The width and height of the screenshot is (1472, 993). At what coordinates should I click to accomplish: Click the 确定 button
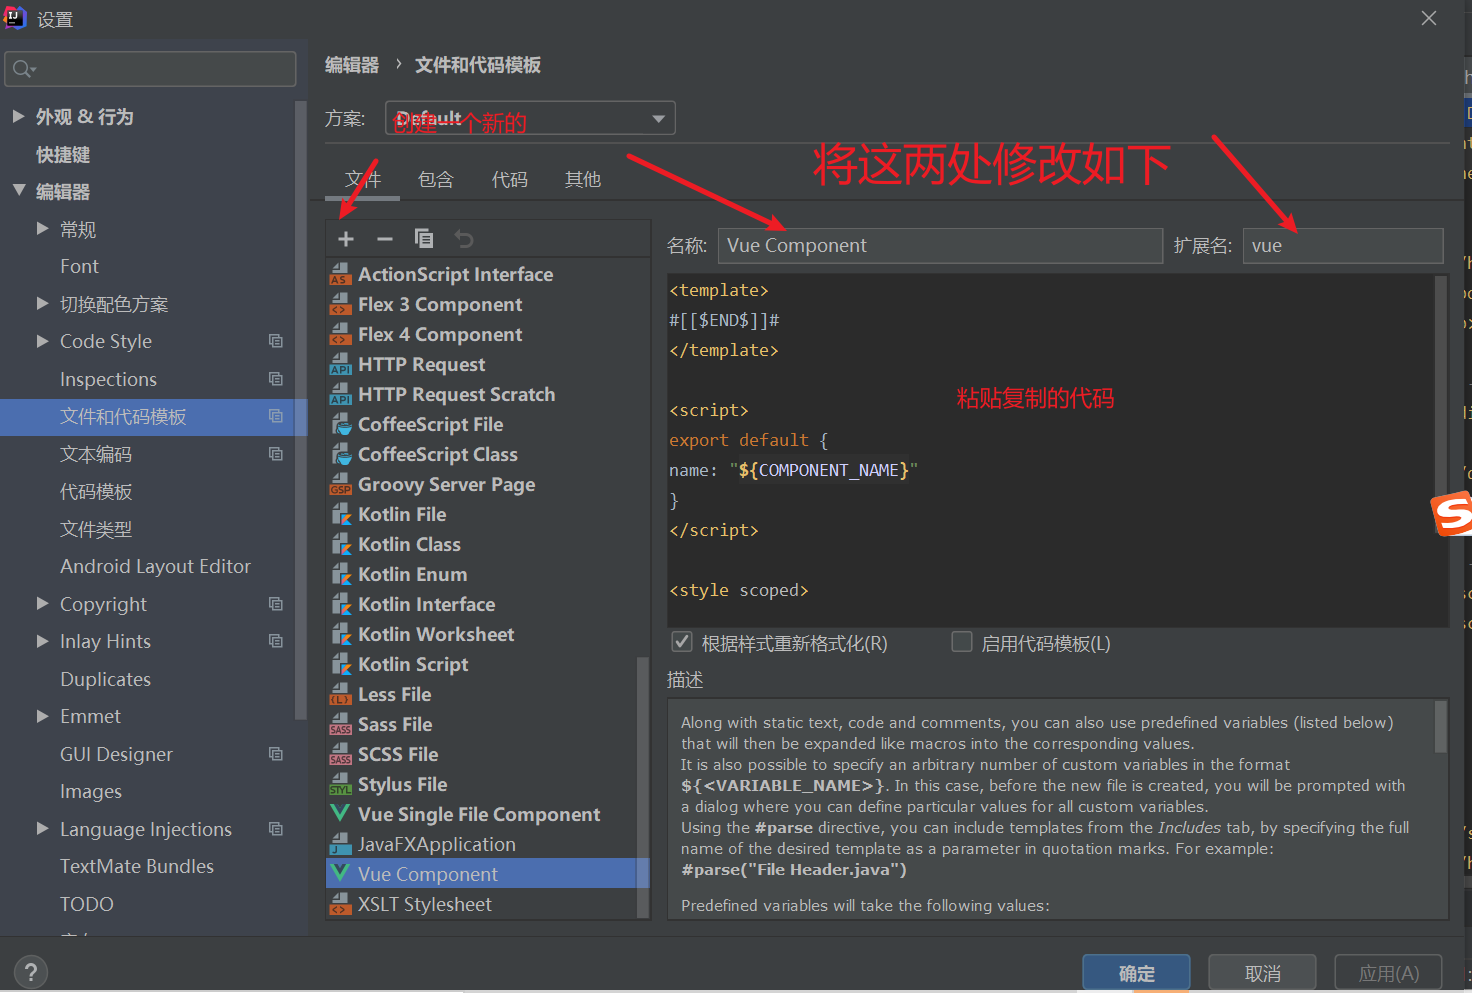(x=1136, y=973)
